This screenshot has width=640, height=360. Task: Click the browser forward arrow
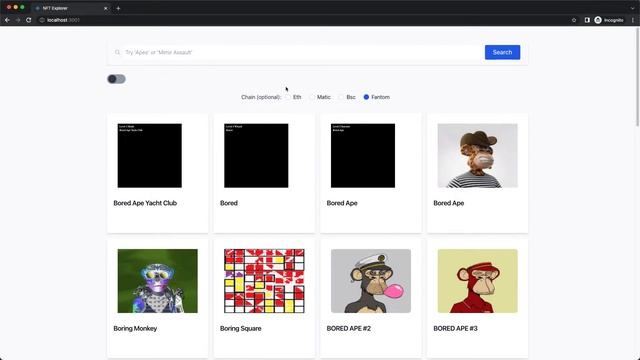pyautogui.click(x=18, y=20)
